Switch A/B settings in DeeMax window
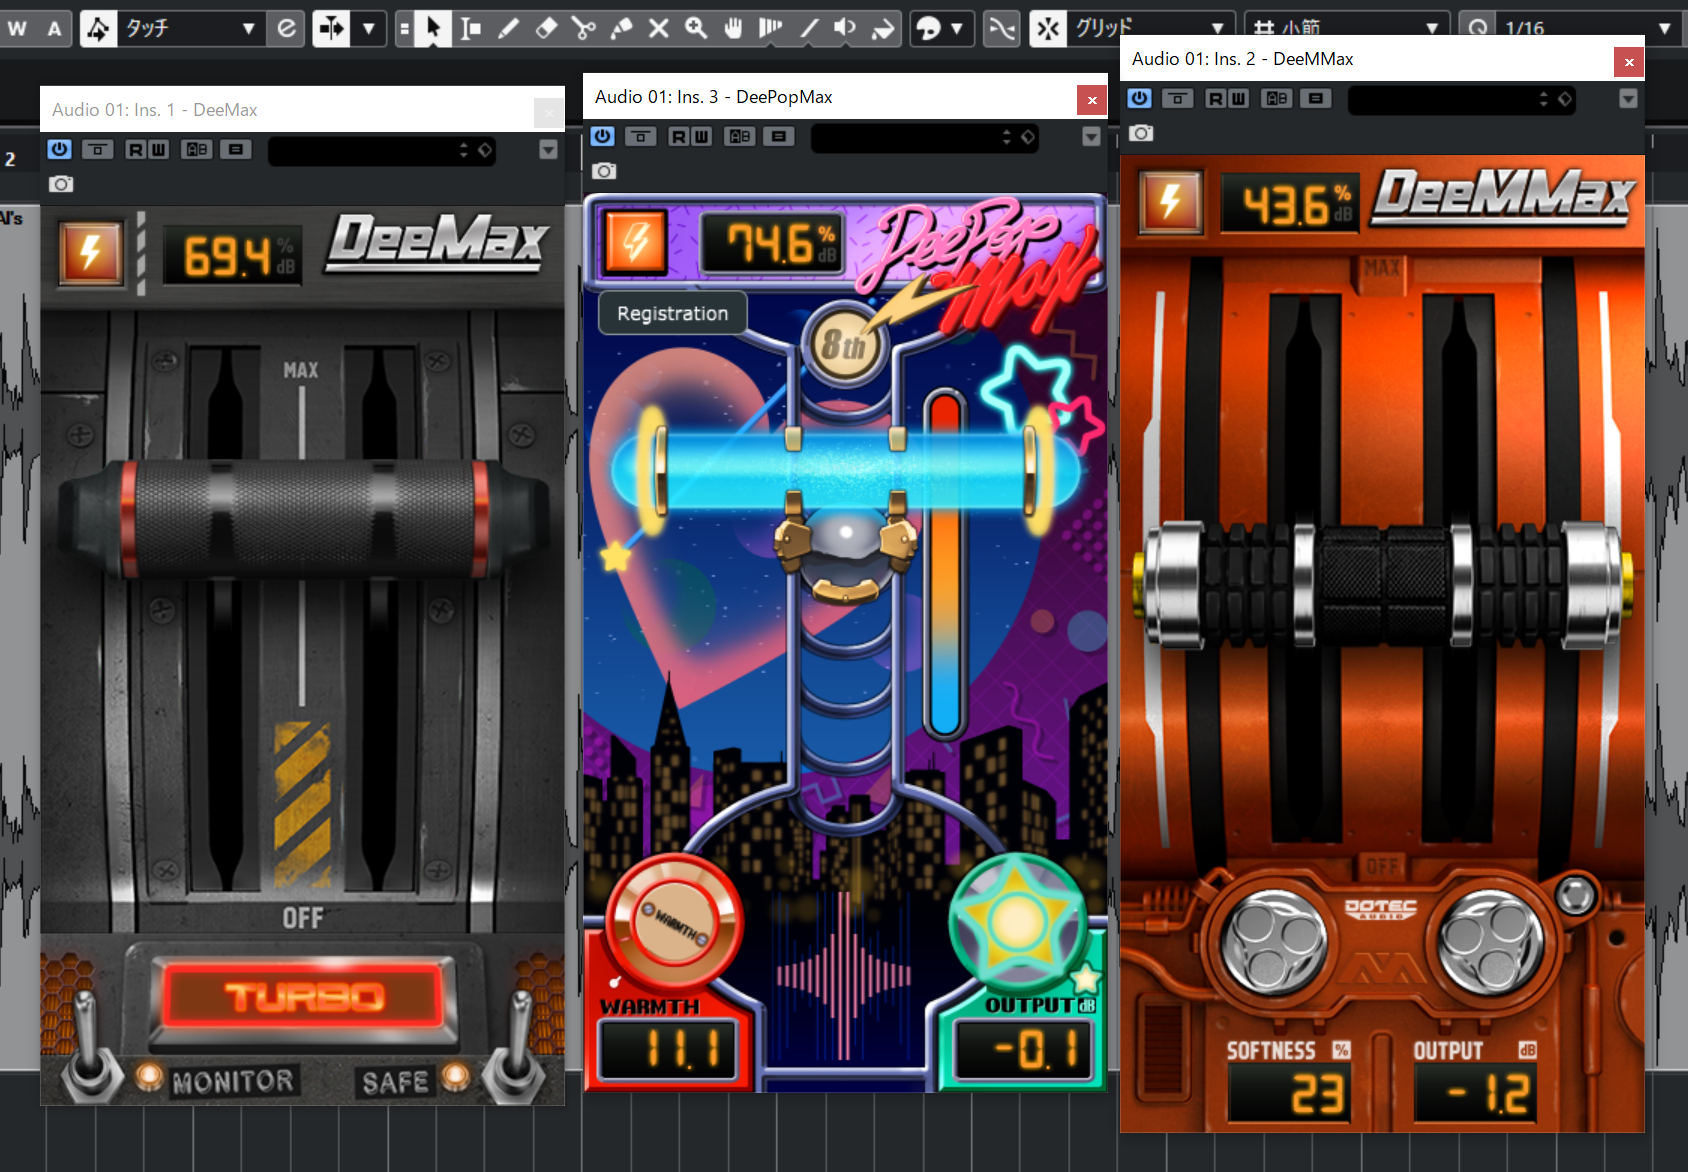Image resolution: width=1688 pixels, height=1172 pixels. coord(197,150)
